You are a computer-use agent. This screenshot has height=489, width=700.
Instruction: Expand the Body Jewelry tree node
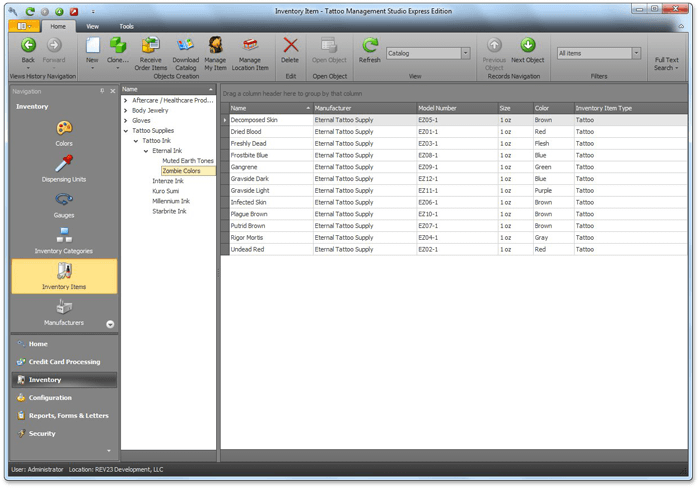point(125,110)
